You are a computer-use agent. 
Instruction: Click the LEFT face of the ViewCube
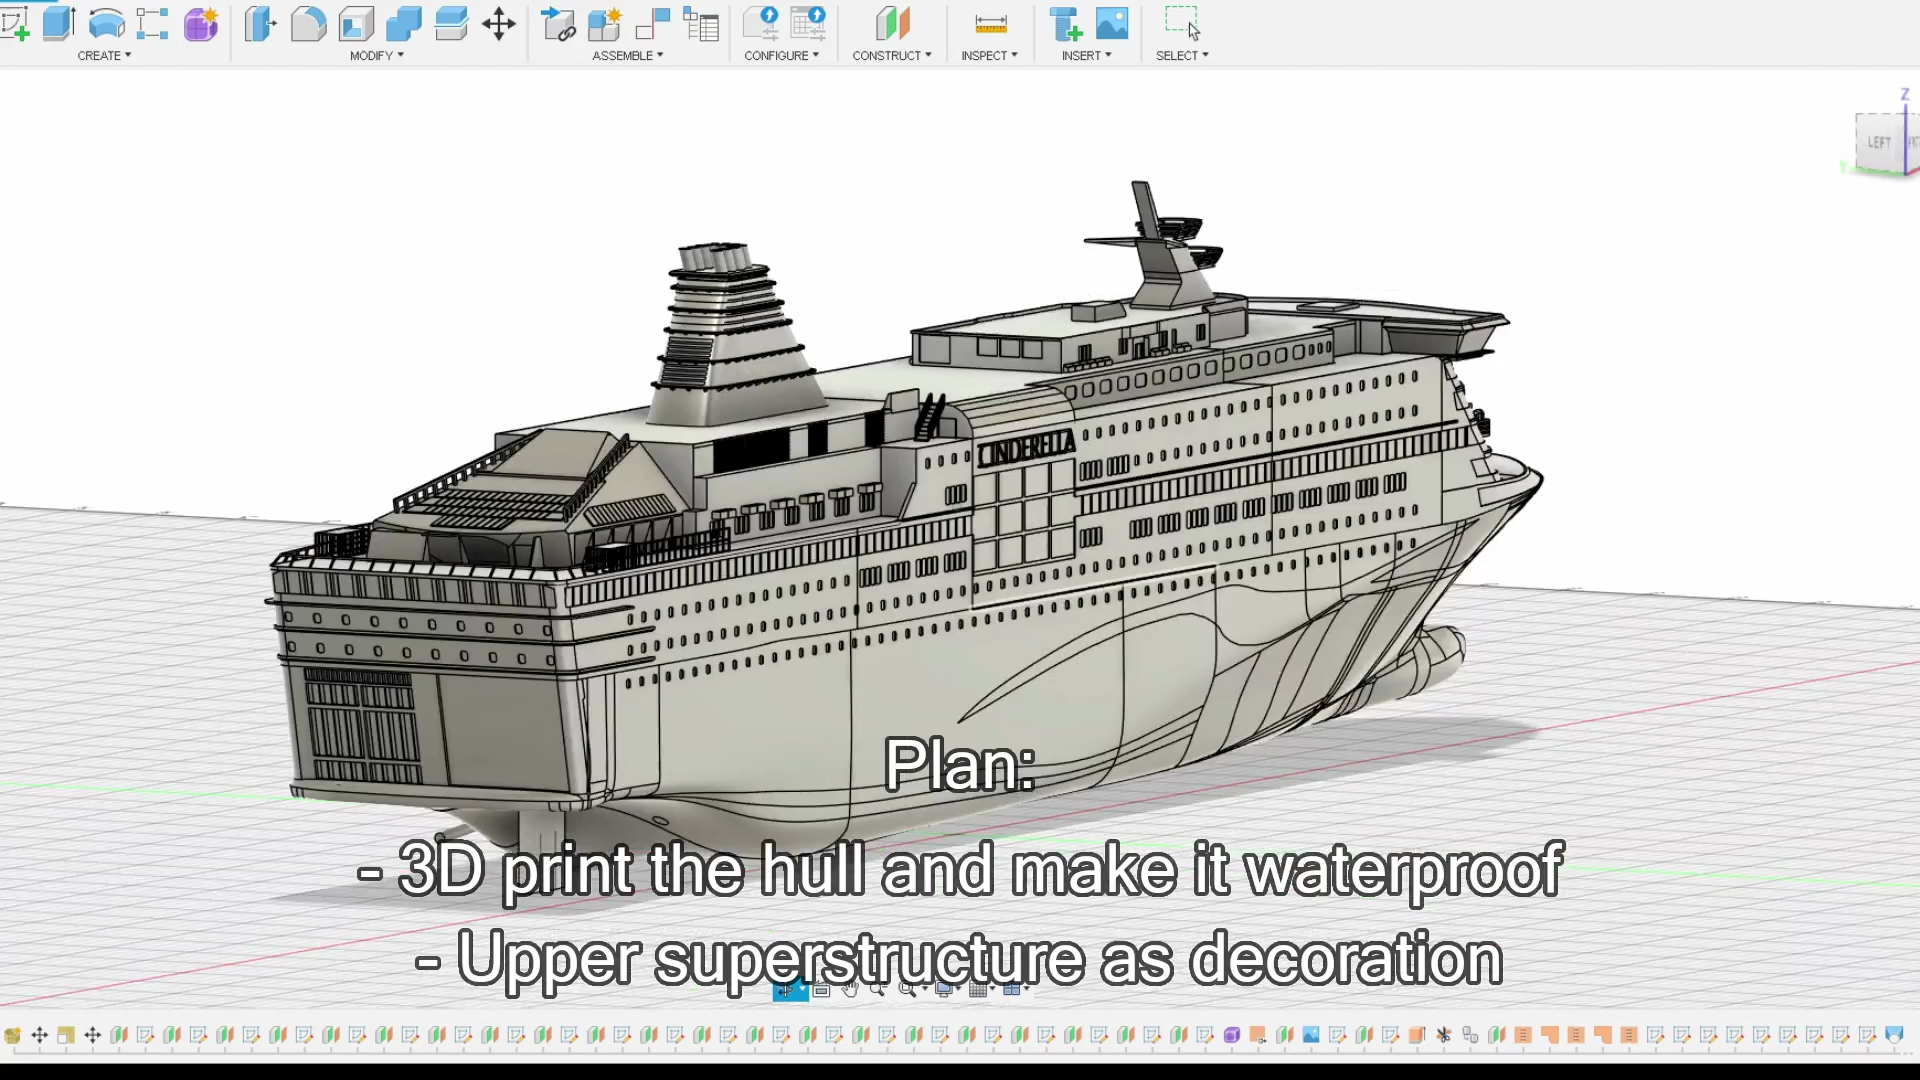(1879, 142)
